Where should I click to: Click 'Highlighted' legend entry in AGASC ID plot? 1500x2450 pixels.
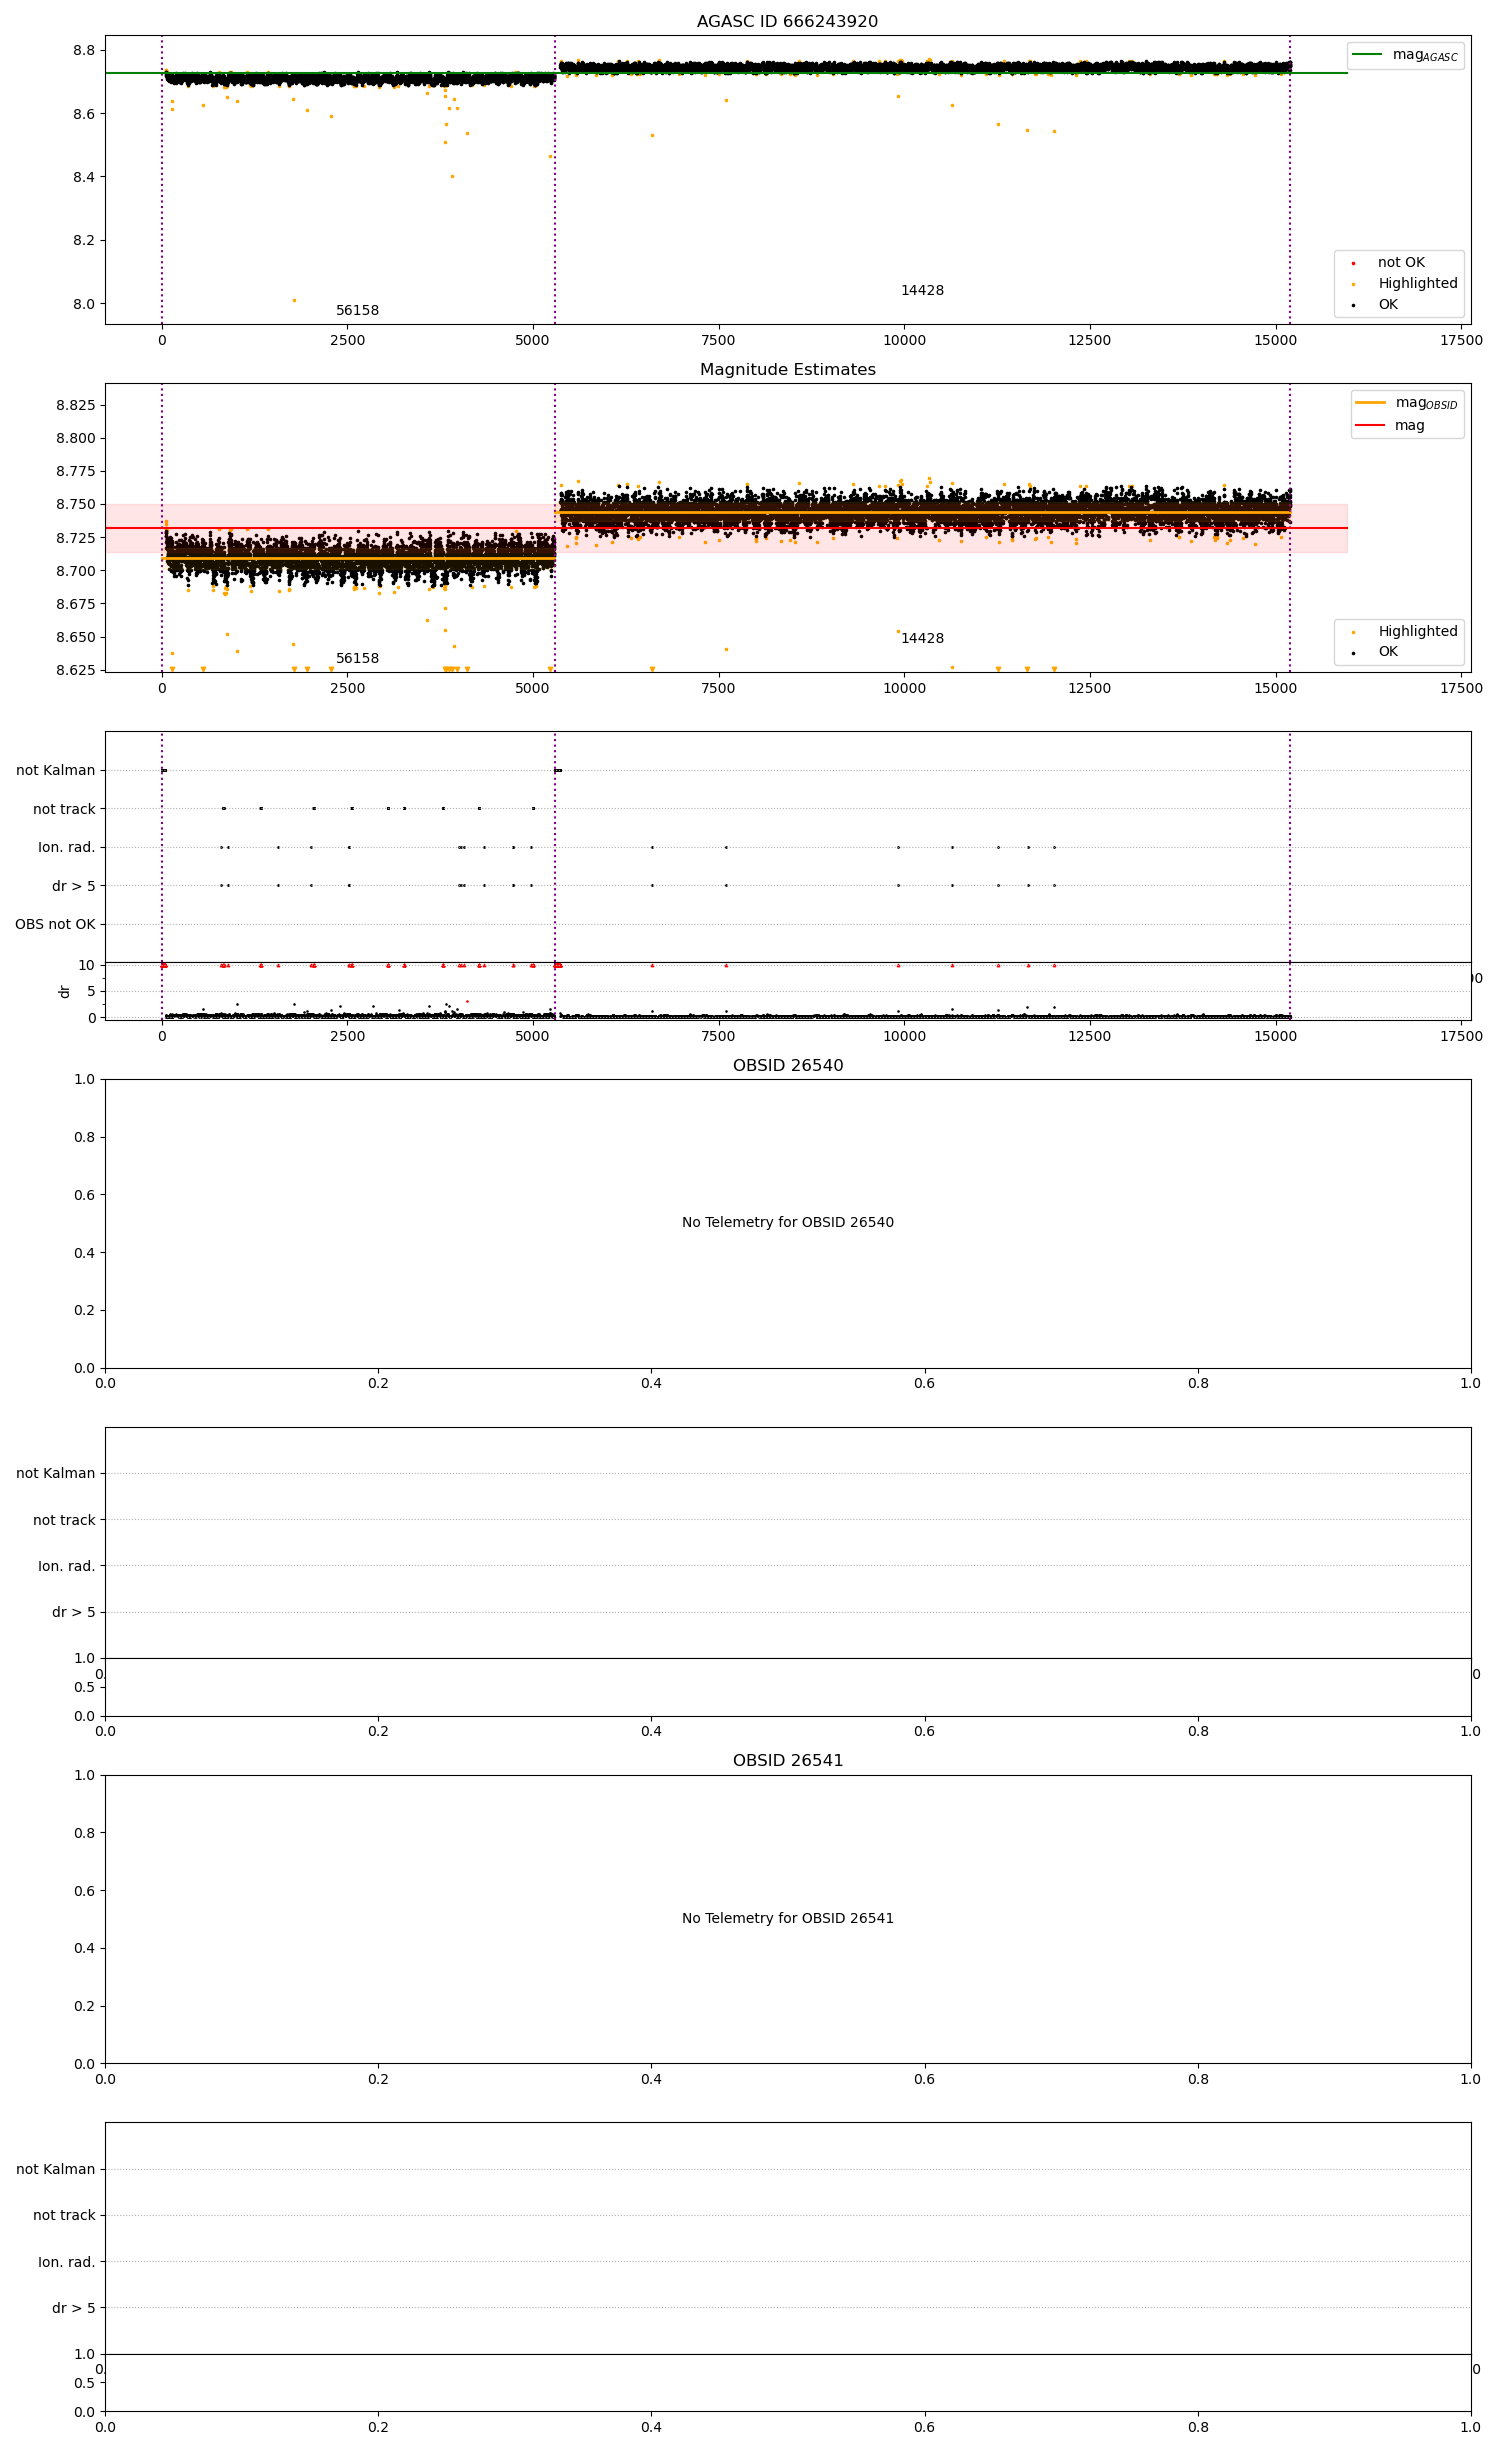coord(1407,284)
